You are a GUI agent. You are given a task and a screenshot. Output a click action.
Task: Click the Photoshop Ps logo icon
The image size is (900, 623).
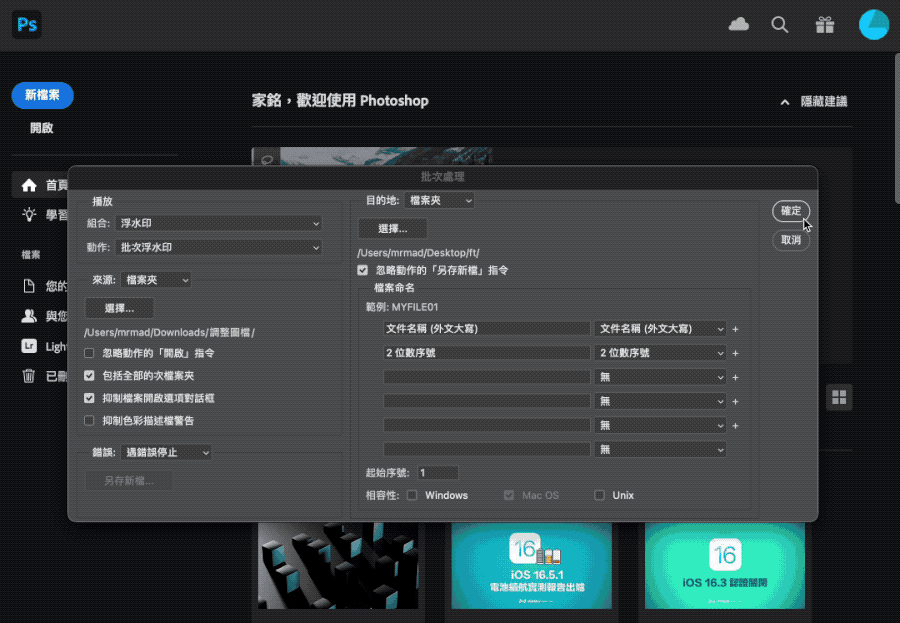click(27, 25)
